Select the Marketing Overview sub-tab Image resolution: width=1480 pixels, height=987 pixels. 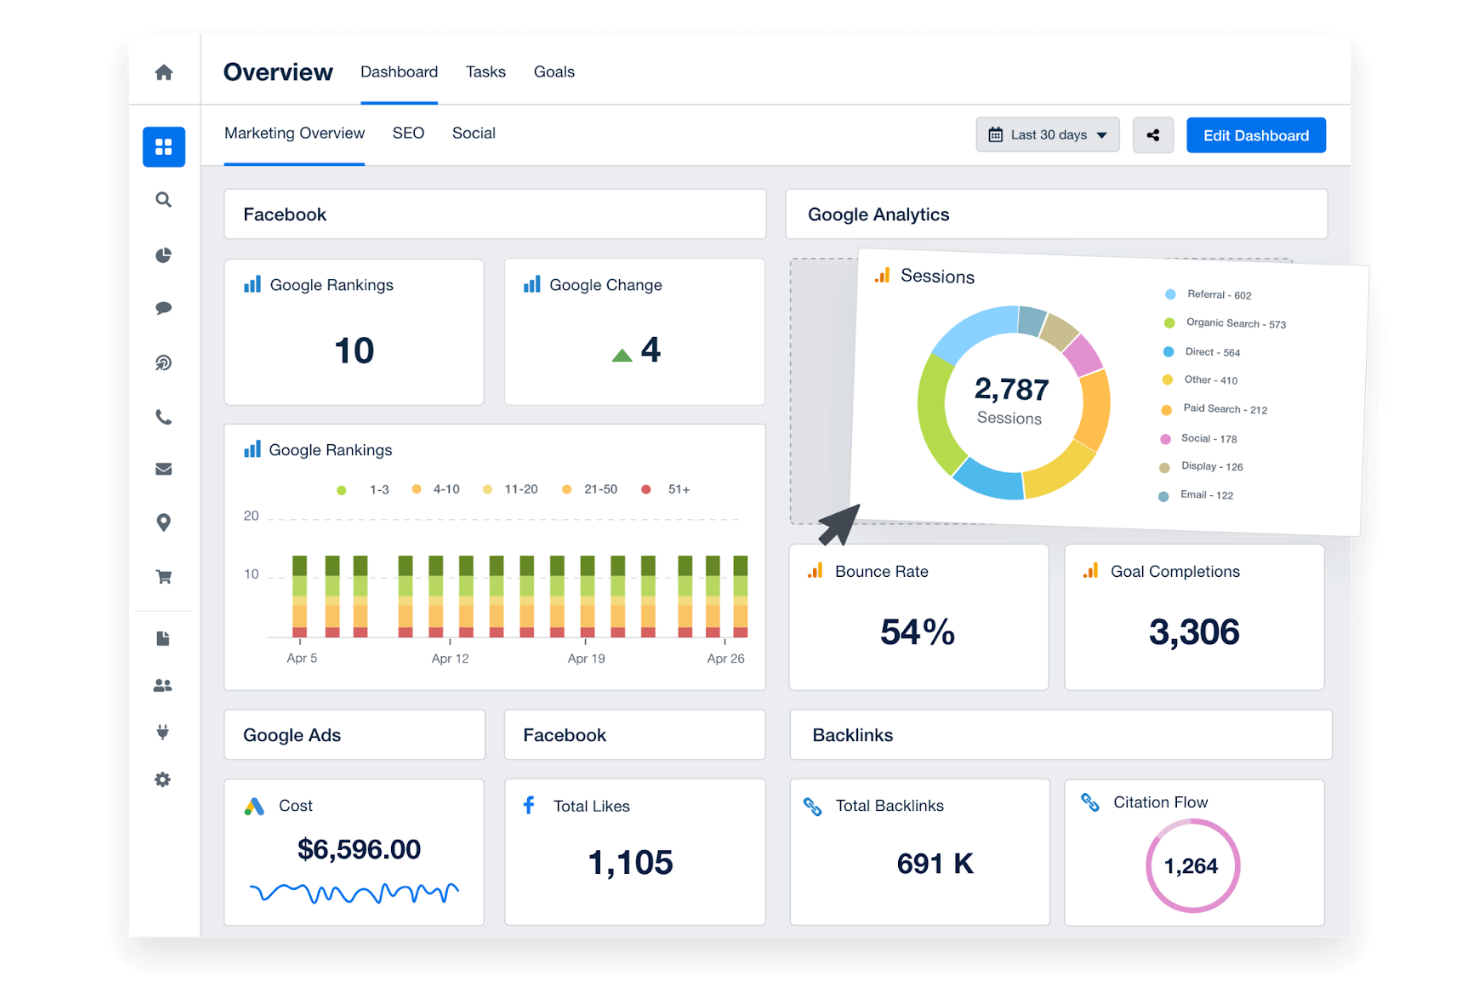[294, 133]
